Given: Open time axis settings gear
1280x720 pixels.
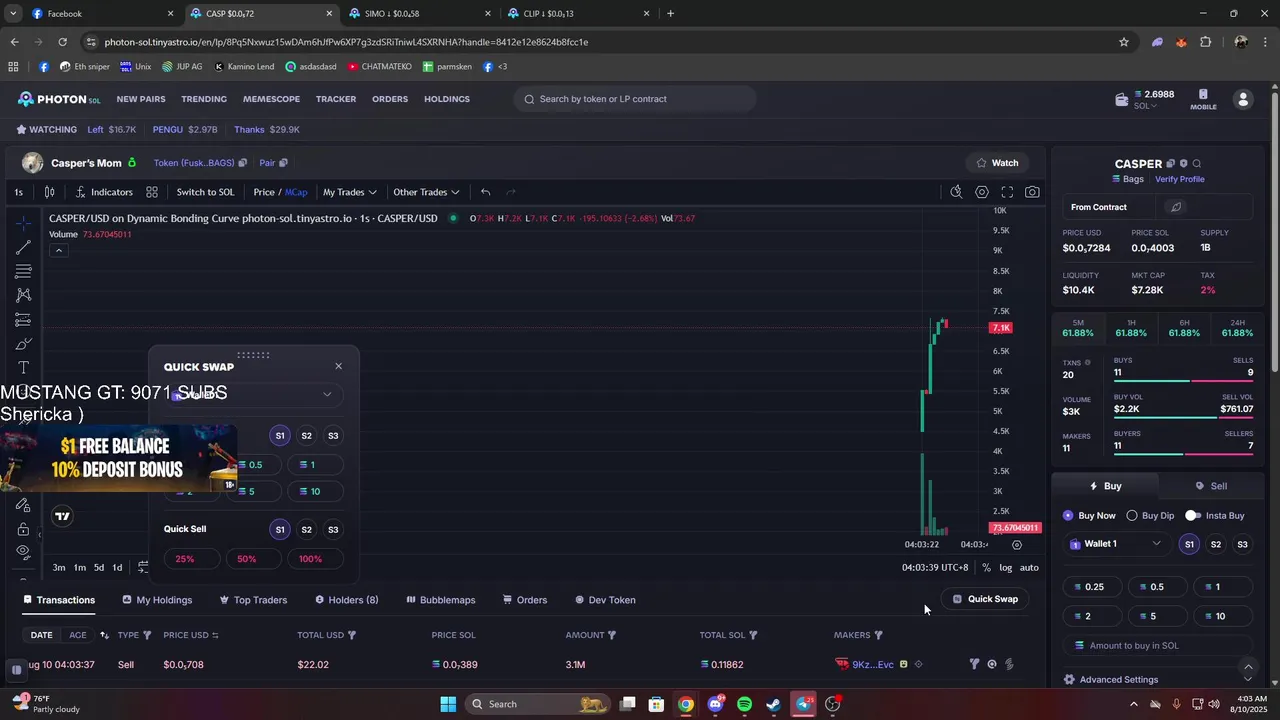Looking at the screenshot, I should pos(1017,545).
